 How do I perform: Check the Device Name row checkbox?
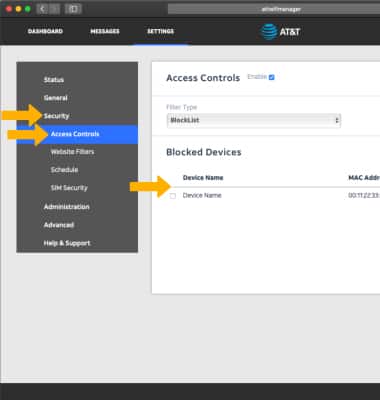173,196
